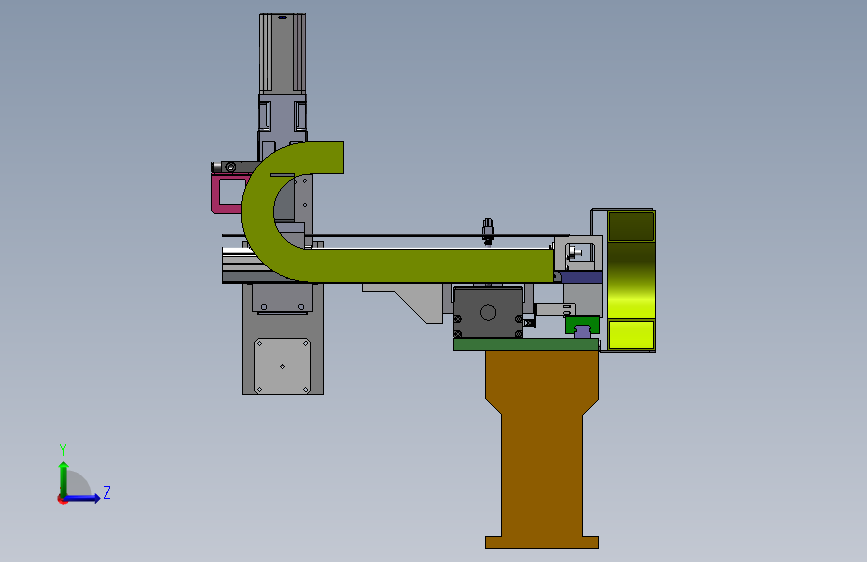Select the small black fitting atop the rail
Image resolution: width=867 pixels, height=562 pixels.
pos(488,231)
